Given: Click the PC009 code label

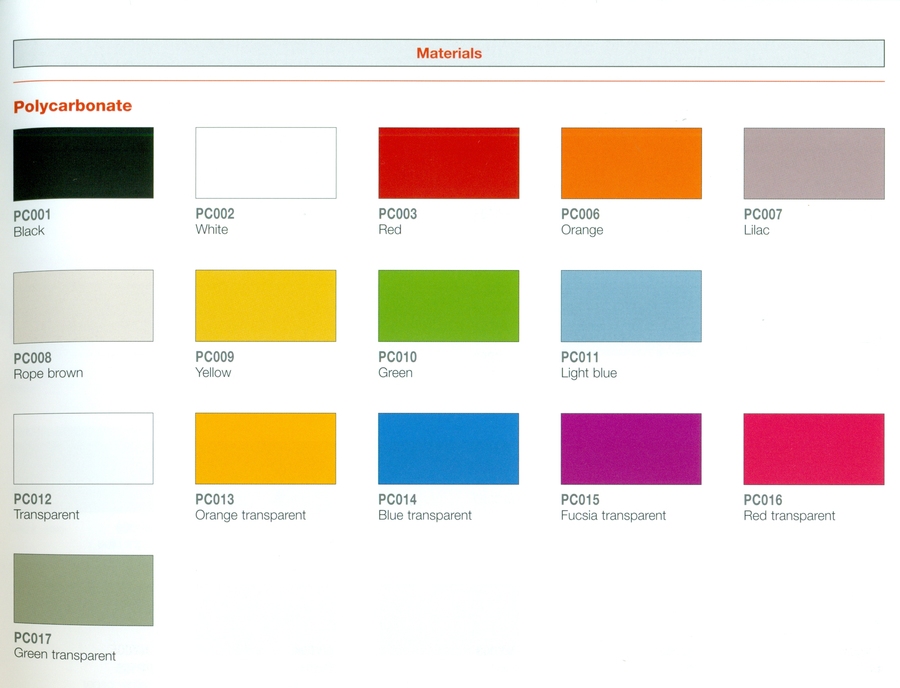Looking at the screenshot, I should point(215,356).
